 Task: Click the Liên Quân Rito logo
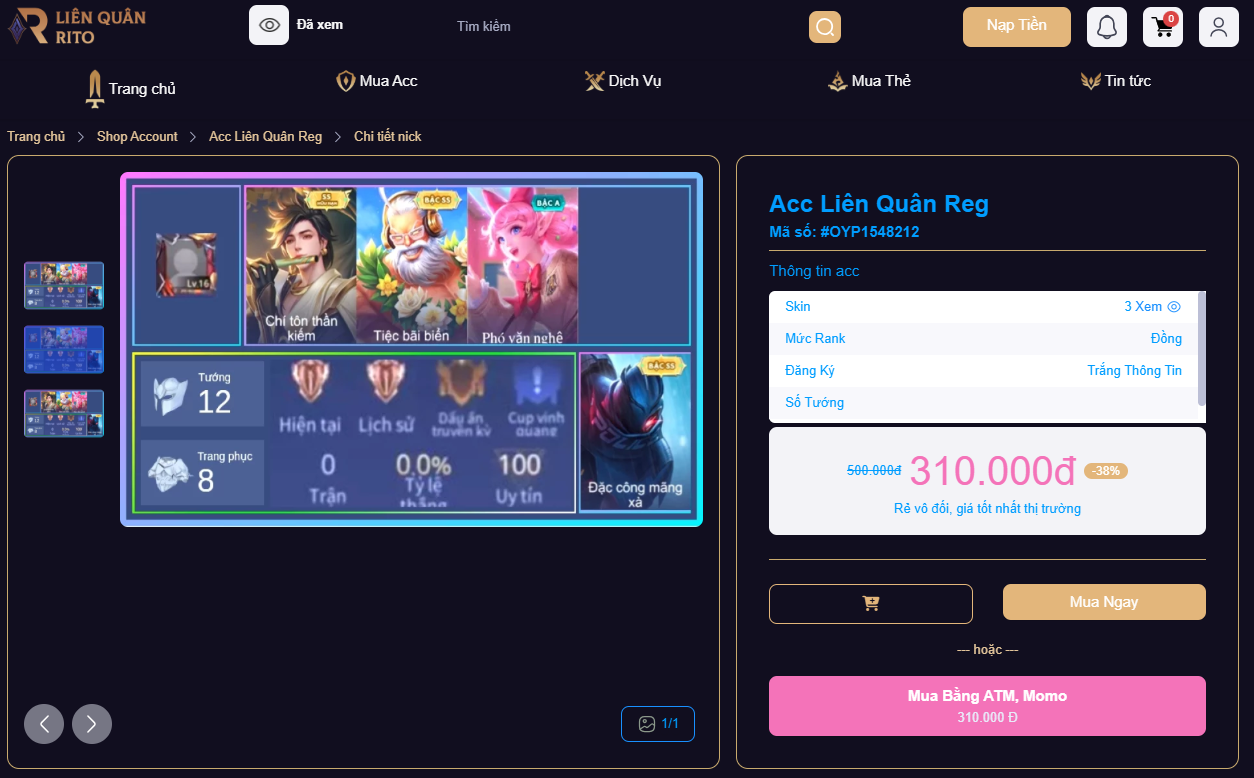point(77,27)
